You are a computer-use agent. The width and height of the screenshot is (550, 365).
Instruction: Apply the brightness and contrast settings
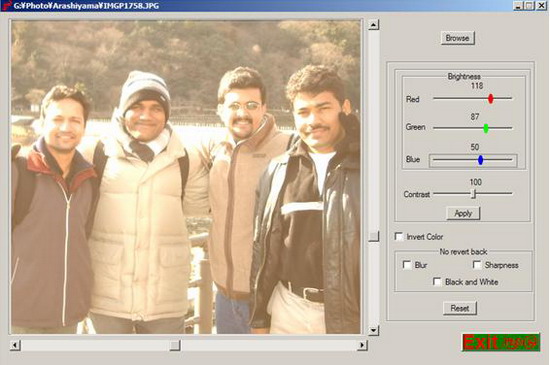tap(463, 213)
